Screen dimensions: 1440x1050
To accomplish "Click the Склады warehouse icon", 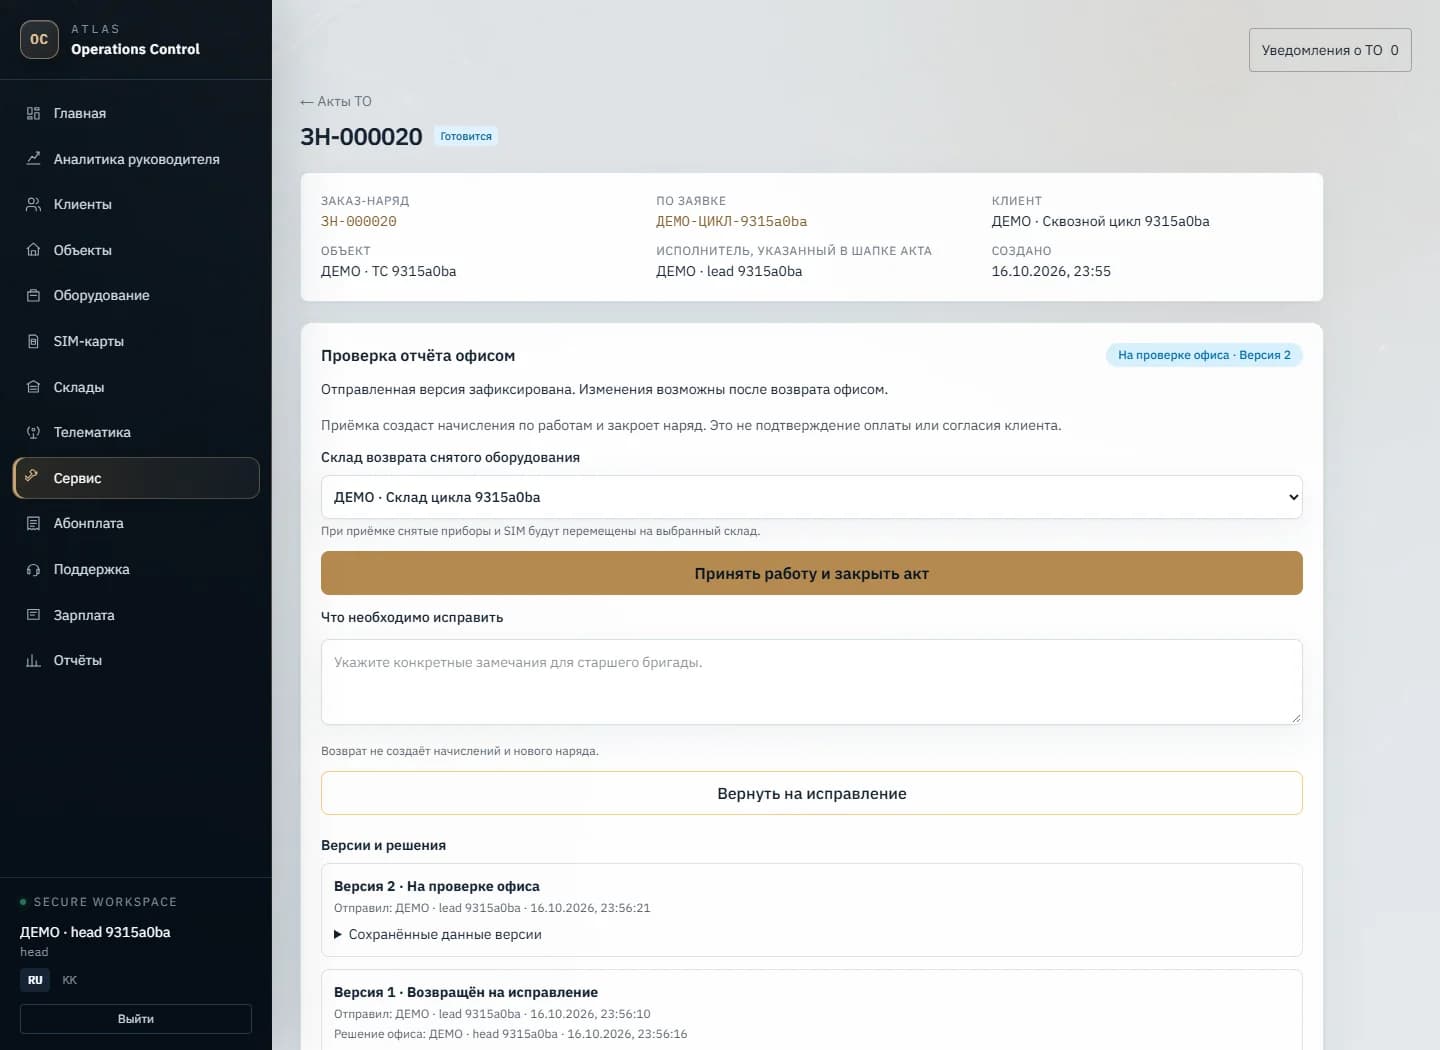I will pyautogui.click(x=33, y=387).
